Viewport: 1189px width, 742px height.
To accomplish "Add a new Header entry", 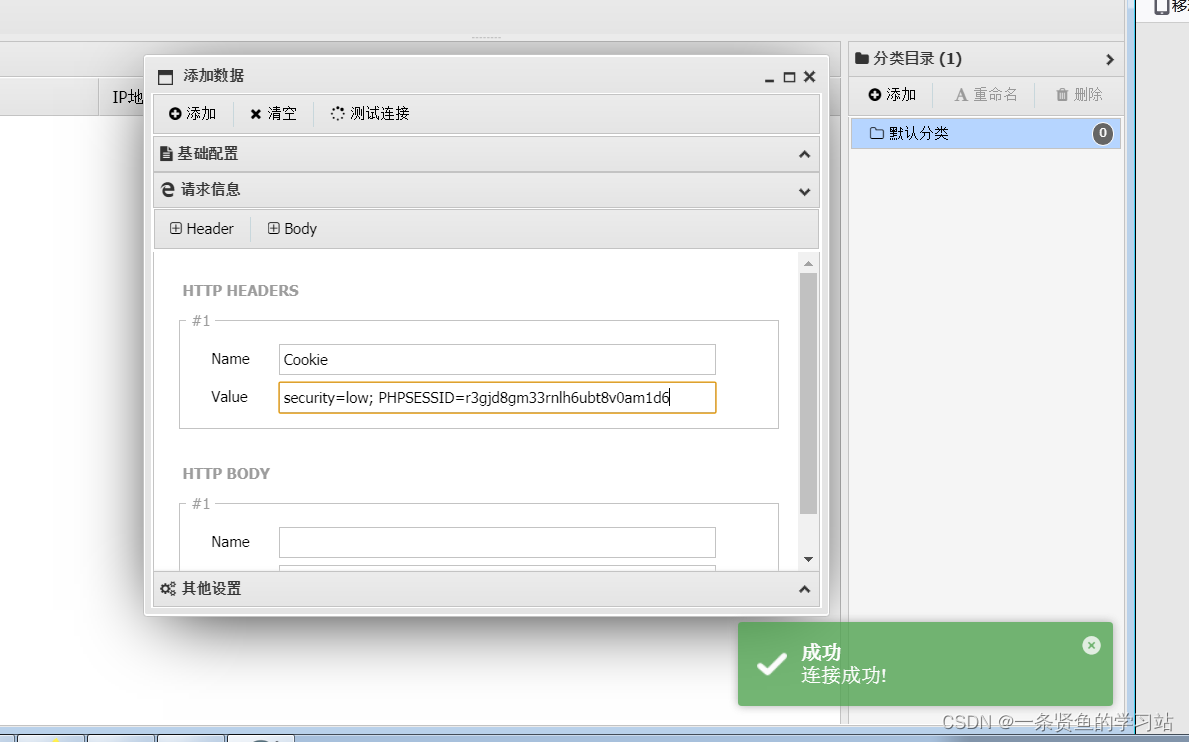I will click(x=202, y=229).
